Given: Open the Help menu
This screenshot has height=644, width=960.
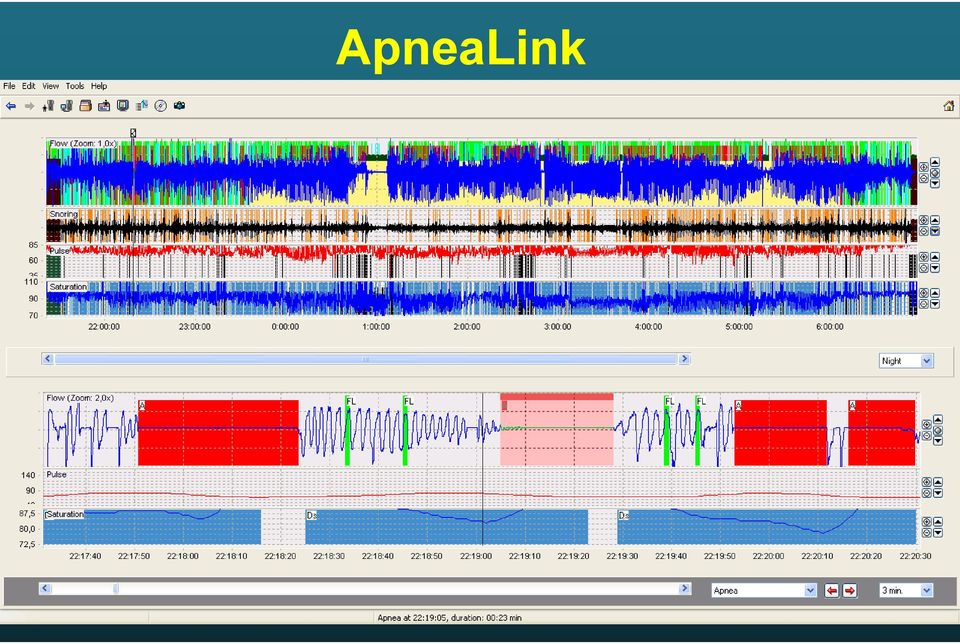Looking at the screenshot, I should pyautogui.click(x=99, y=86).
